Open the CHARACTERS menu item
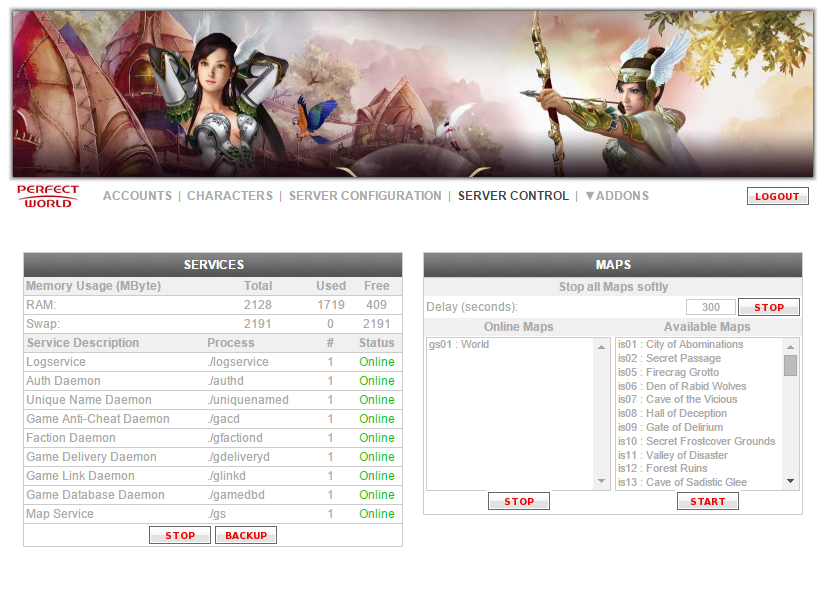The height and width of the screenshot is (601, 829). [x=230, y=196]
